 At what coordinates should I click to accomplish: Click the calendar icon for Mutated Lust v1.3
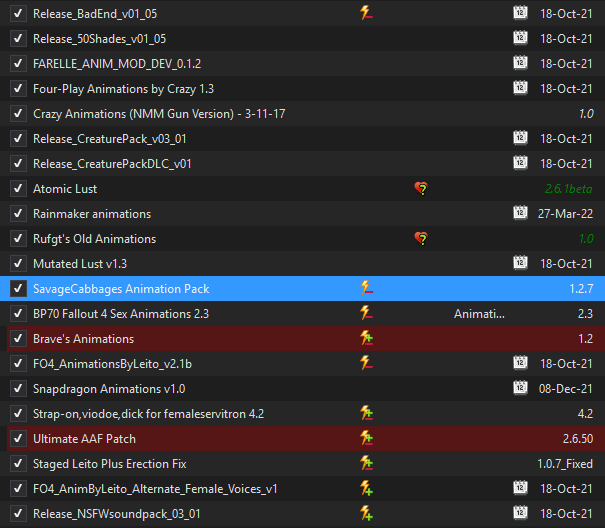(520, 263)
